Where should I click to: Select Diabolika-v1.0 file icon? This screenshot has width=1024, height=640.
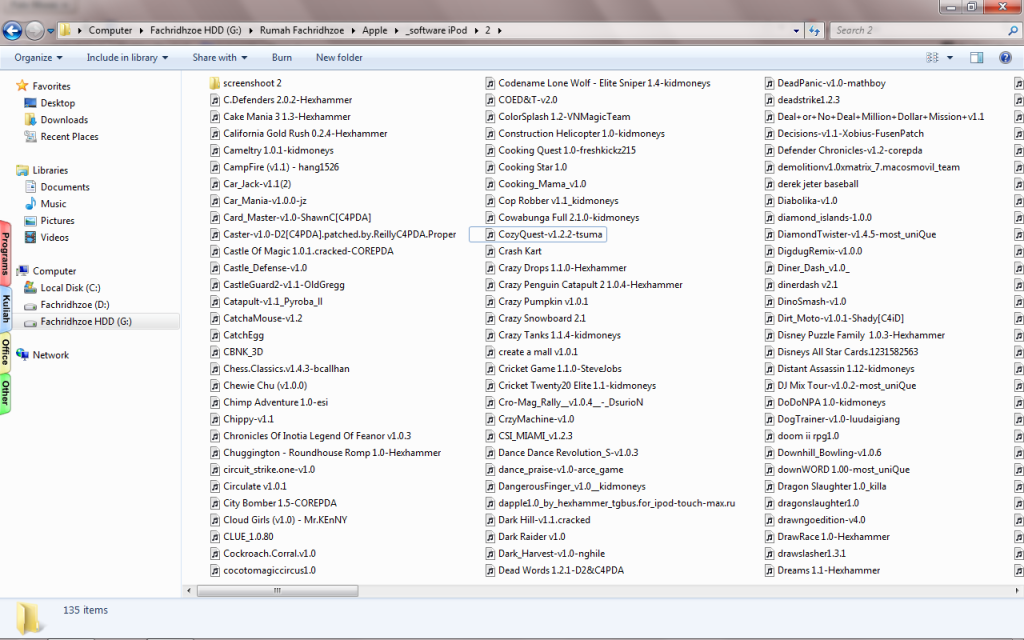coord(769,201)
